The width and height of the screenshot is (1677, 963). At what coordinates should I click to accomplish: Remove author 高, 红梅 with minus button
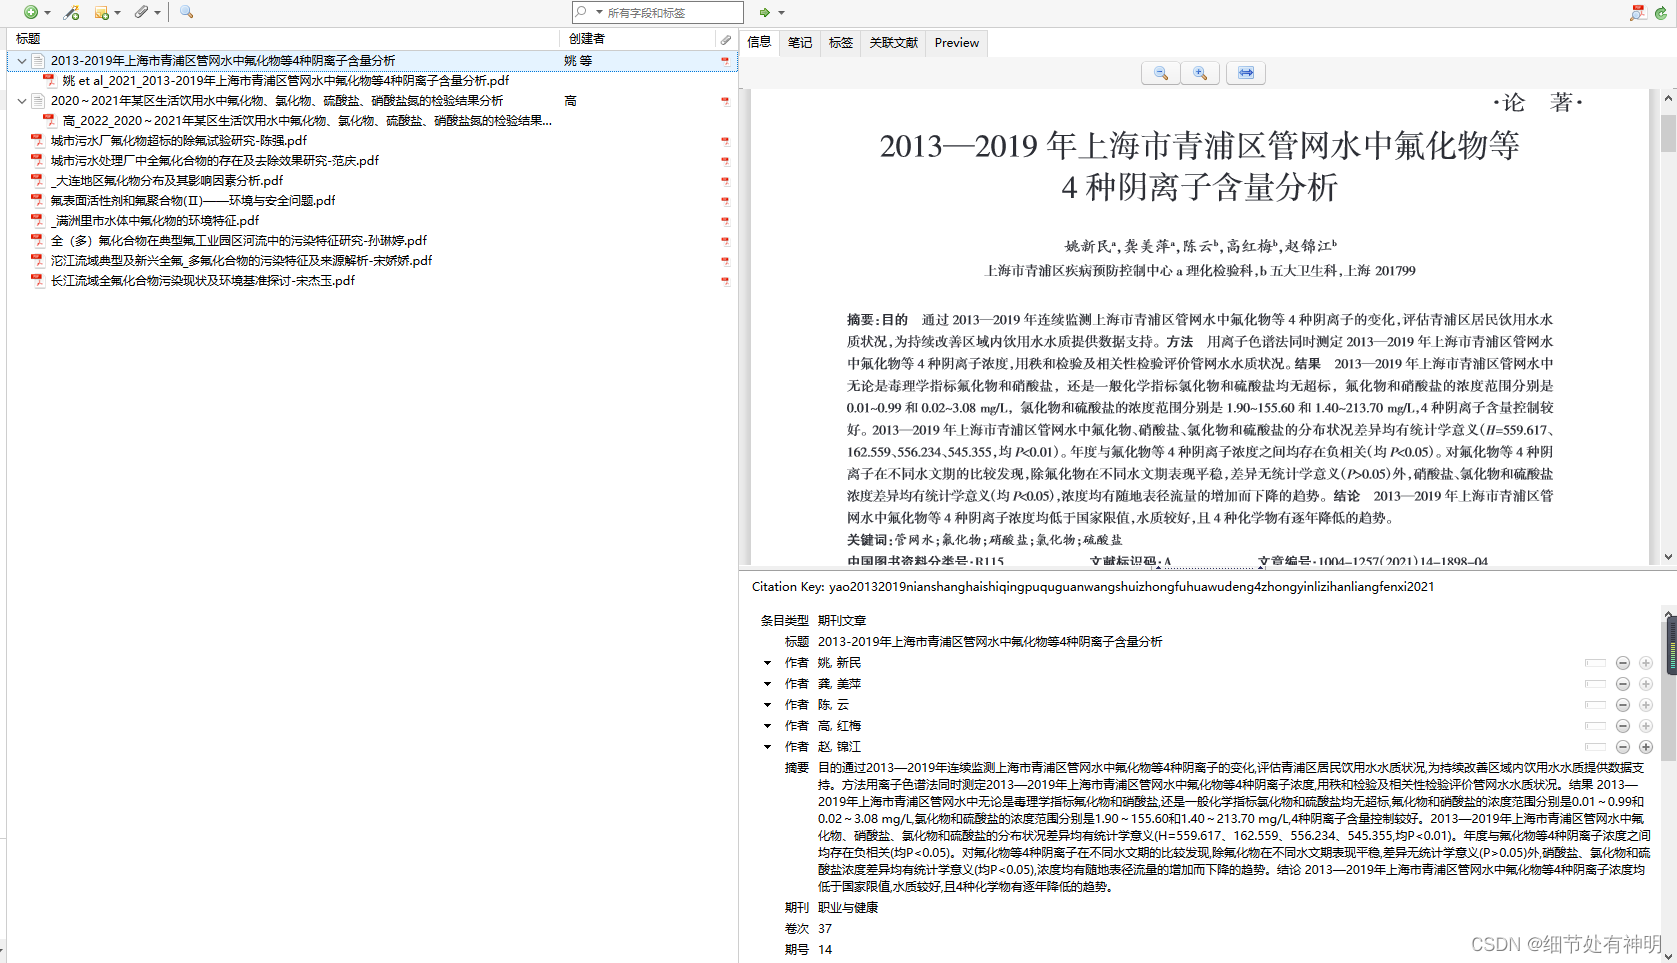click(x=1623, y=726)
